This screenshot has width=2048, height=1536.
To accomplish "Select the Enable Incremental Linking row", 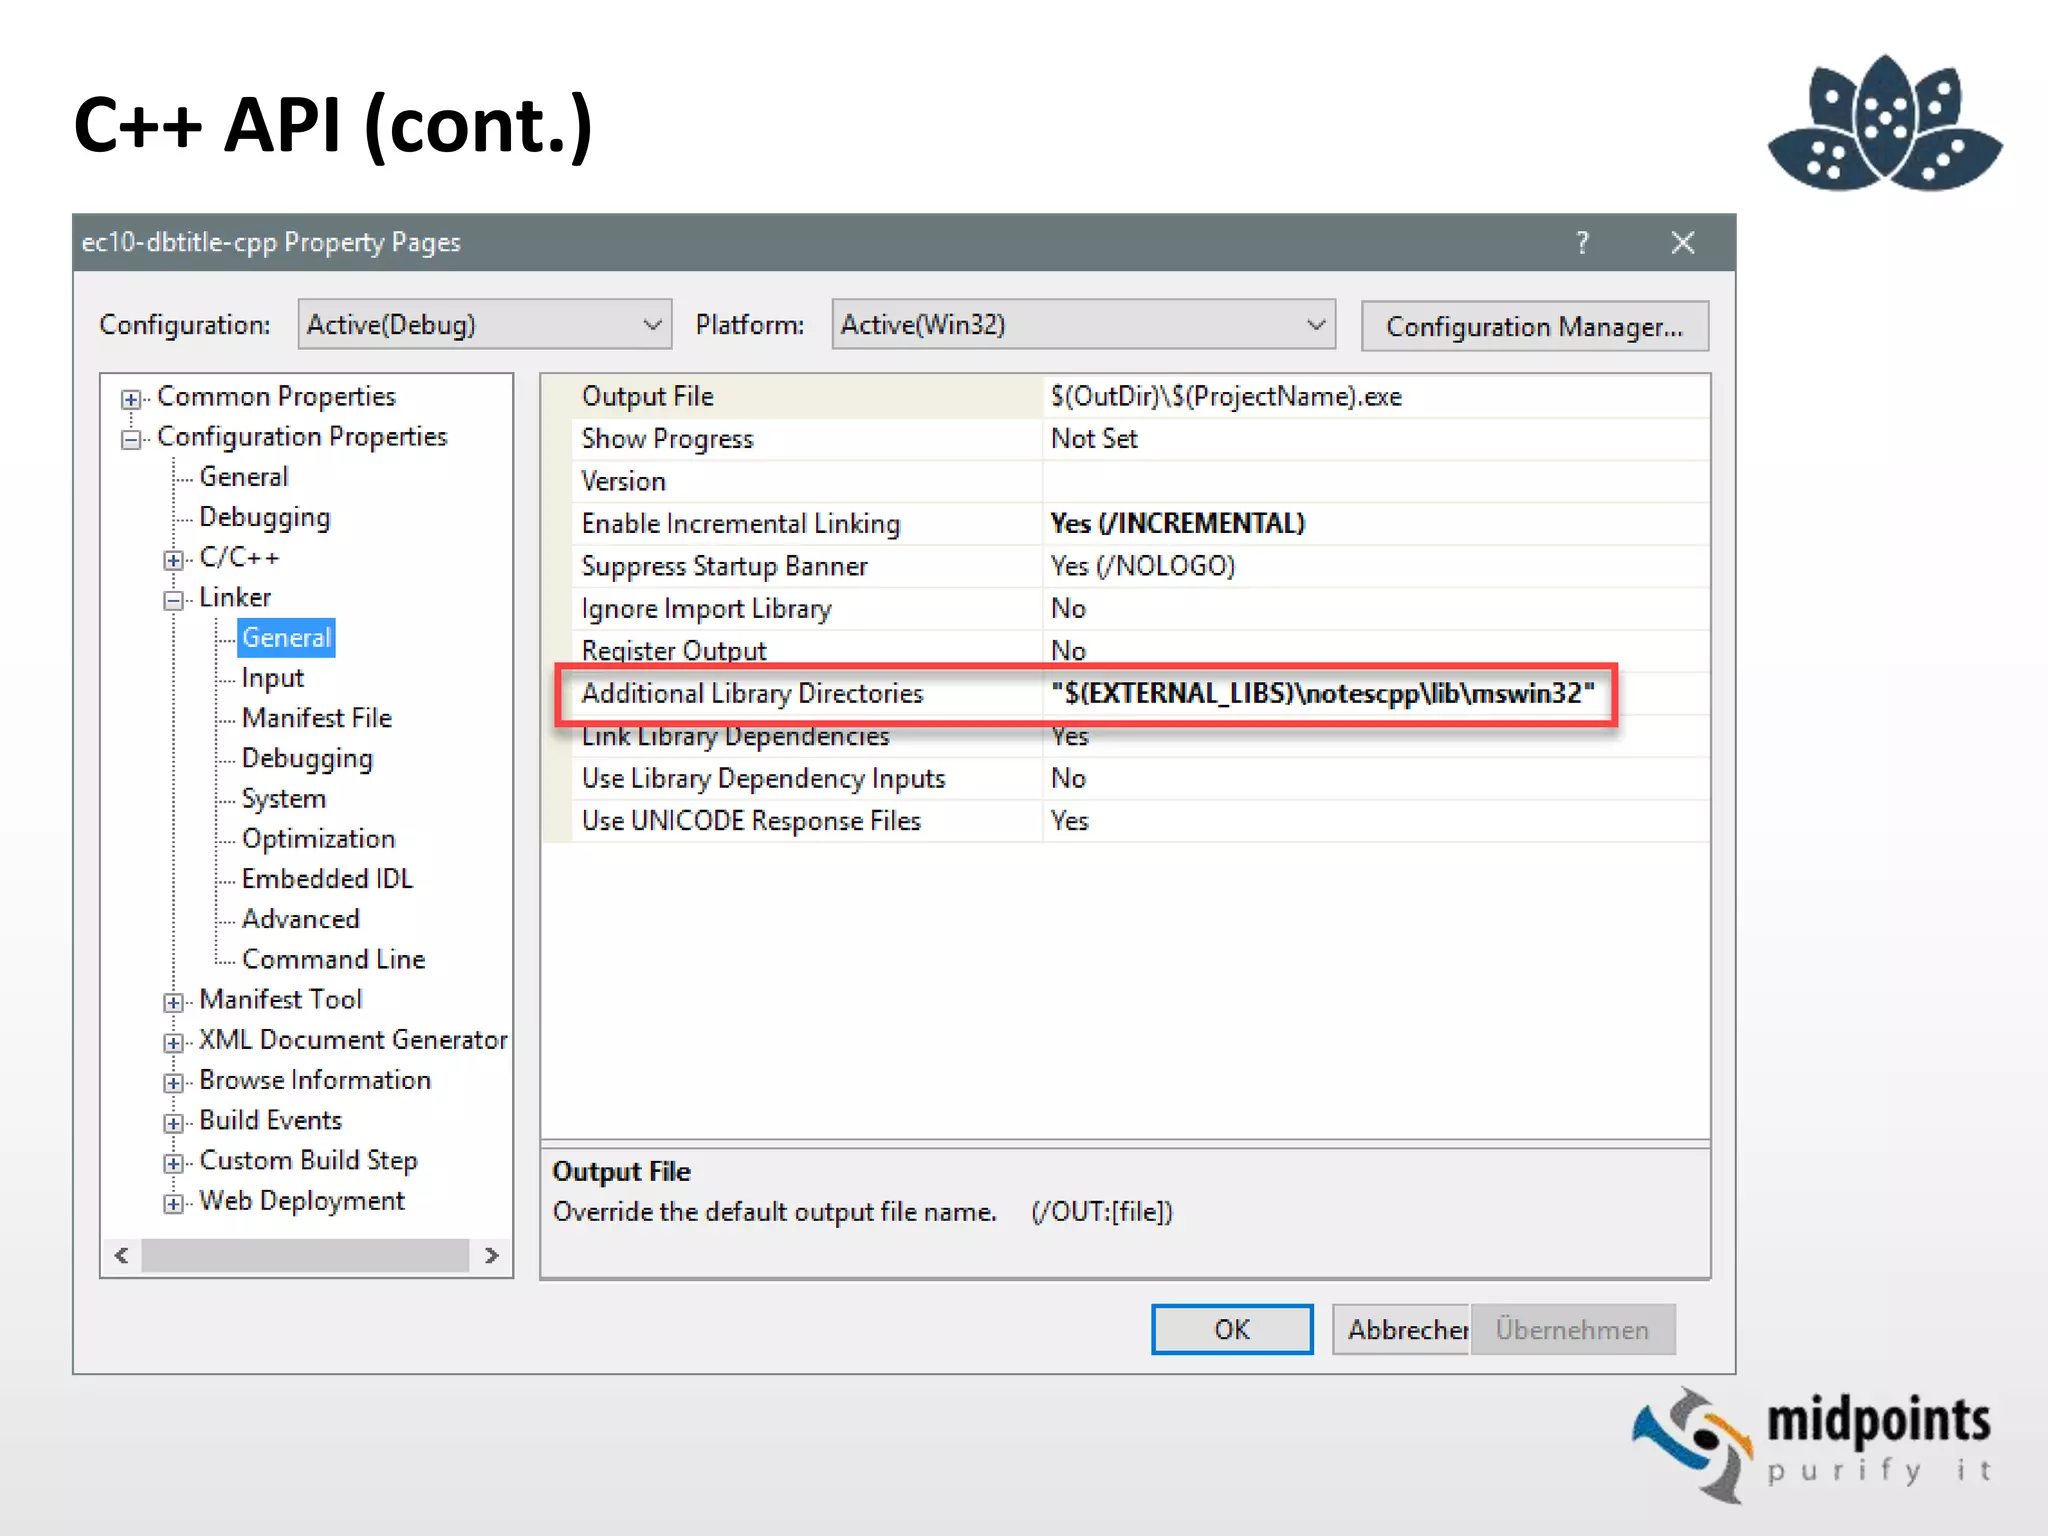I will click(740, 524).
